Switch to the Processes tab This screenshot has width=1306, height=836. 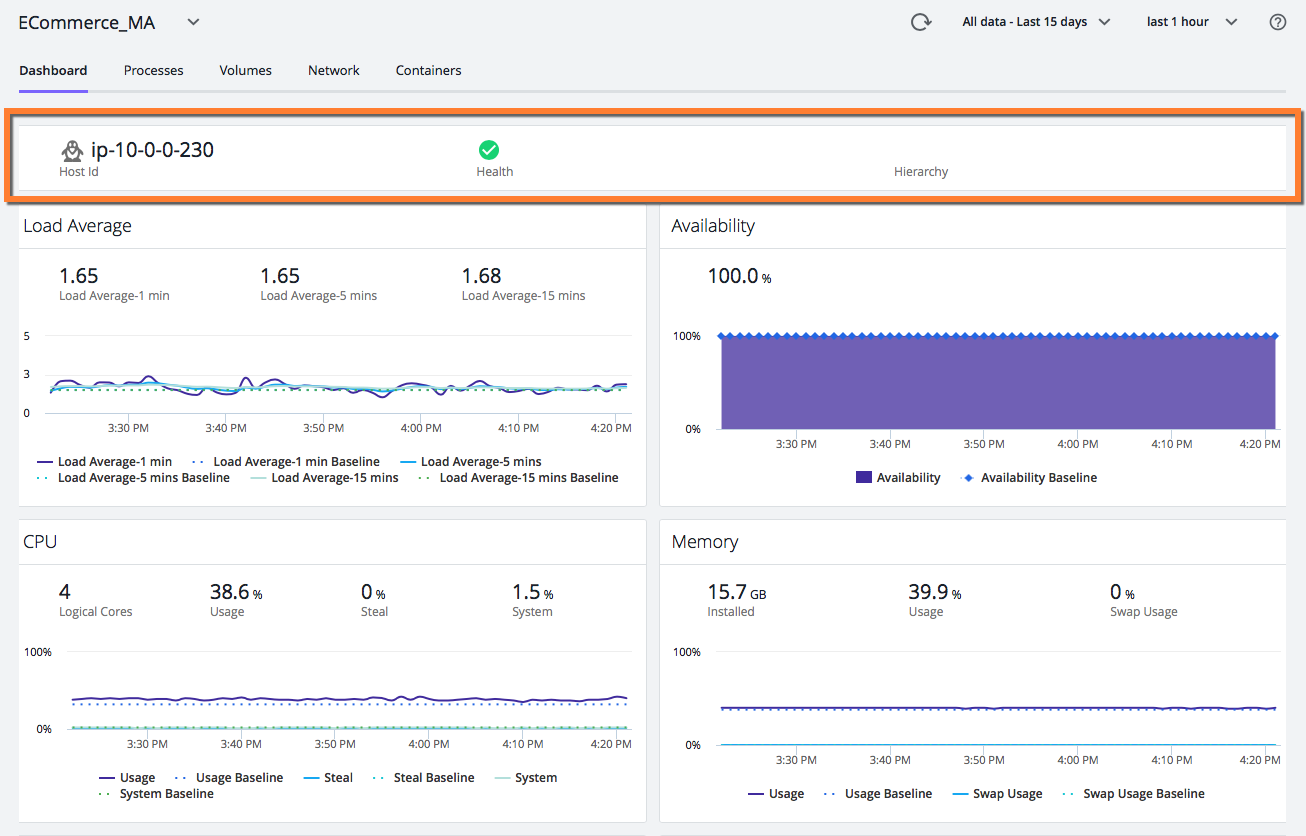pyautogui.click(x=154, y=71)
